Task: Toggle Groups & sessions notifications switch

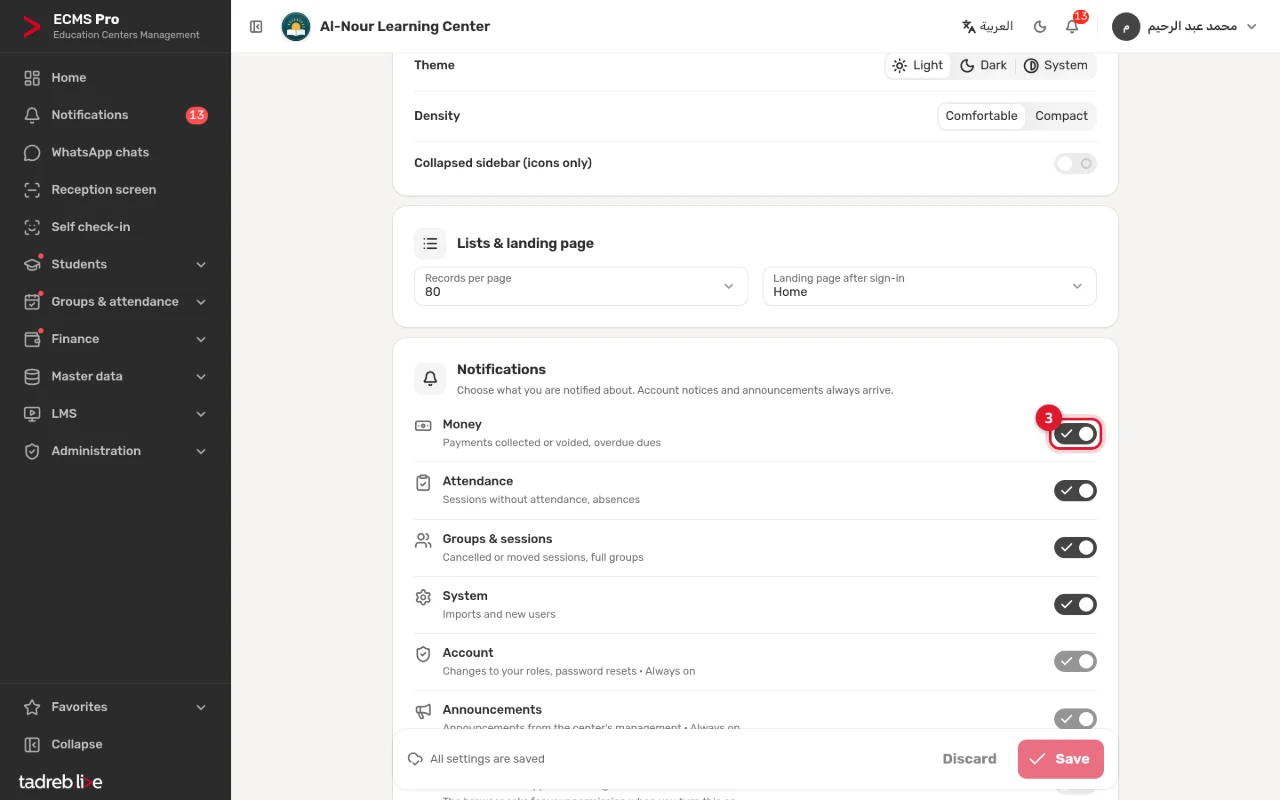Action: [1075, 548]
